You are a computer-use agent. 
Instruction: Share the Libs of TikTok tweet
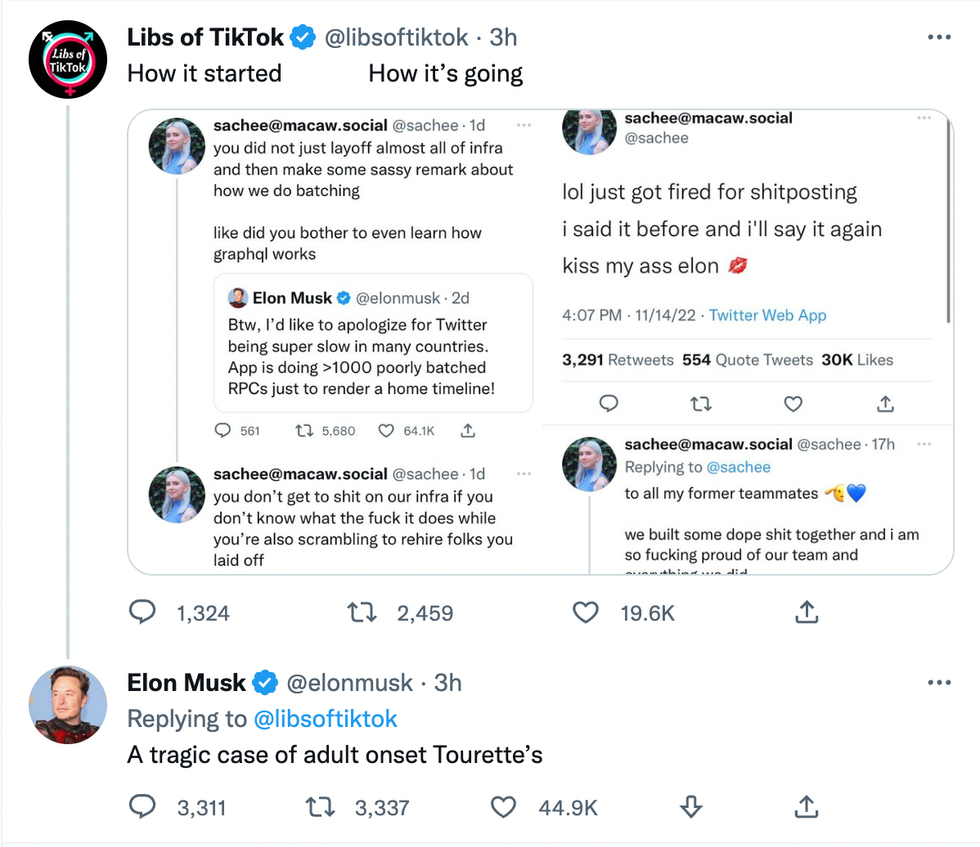(x=807, y=612)
